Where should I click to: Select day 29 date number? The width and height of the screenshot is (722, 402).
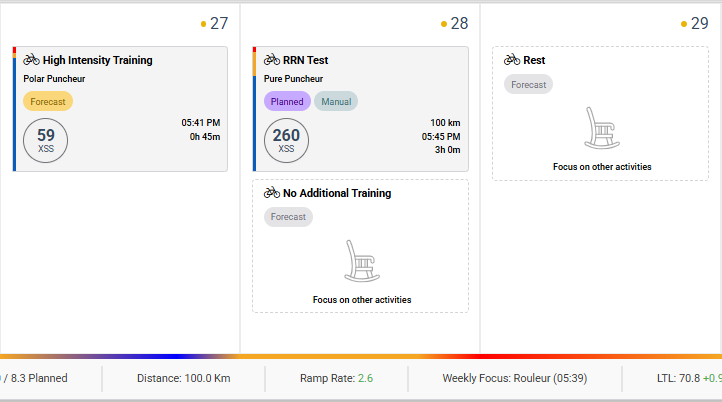click(699, 23)
